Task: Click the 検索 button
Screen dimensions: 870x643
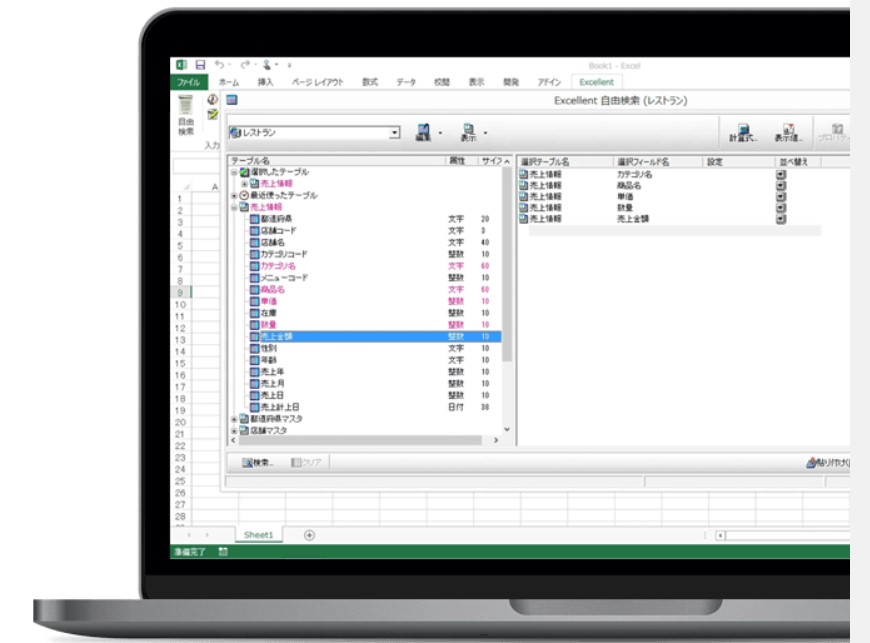Action: point(258,462)
